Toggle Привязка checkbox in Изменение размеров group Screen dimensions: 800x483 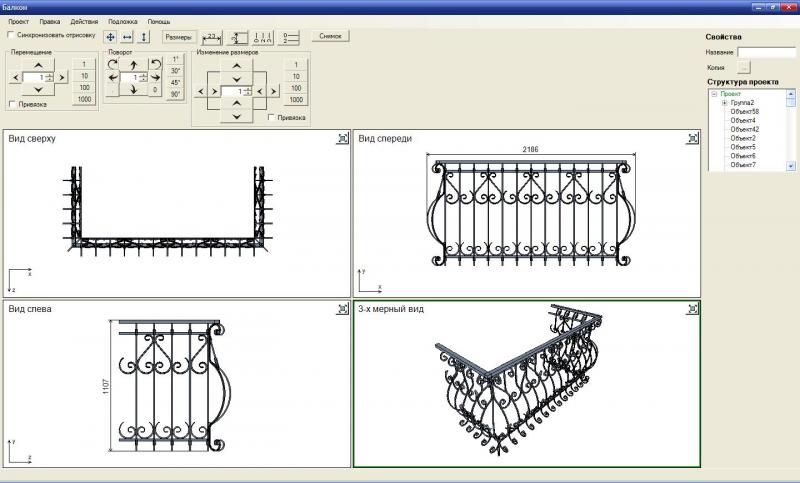271,117
